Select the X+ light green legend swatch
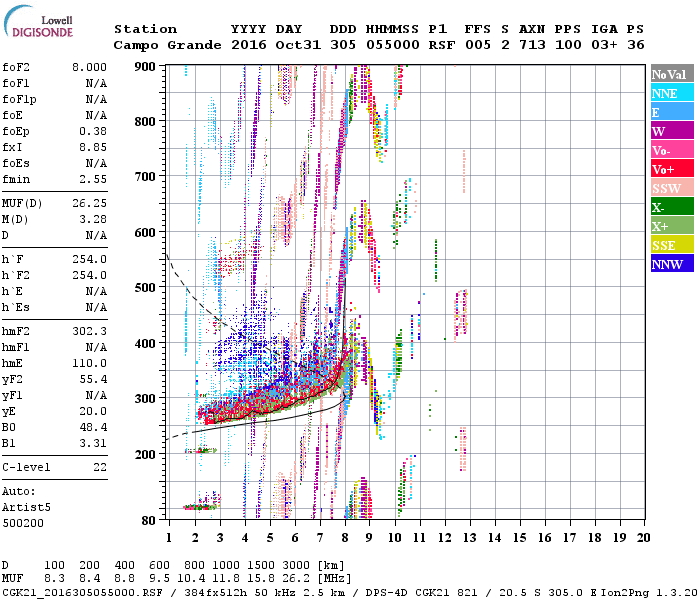The image size is (700, 600). (x=672, y=226)
